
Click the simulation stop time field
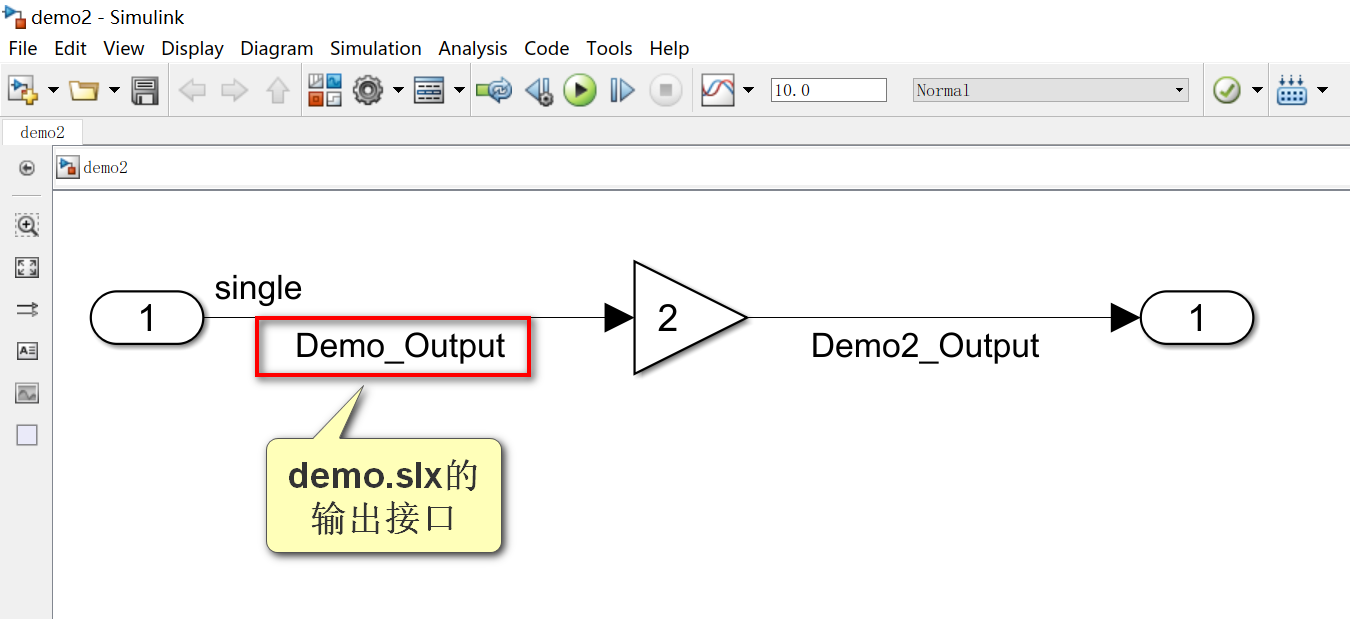pyautogui.click(x=829, y=90)
